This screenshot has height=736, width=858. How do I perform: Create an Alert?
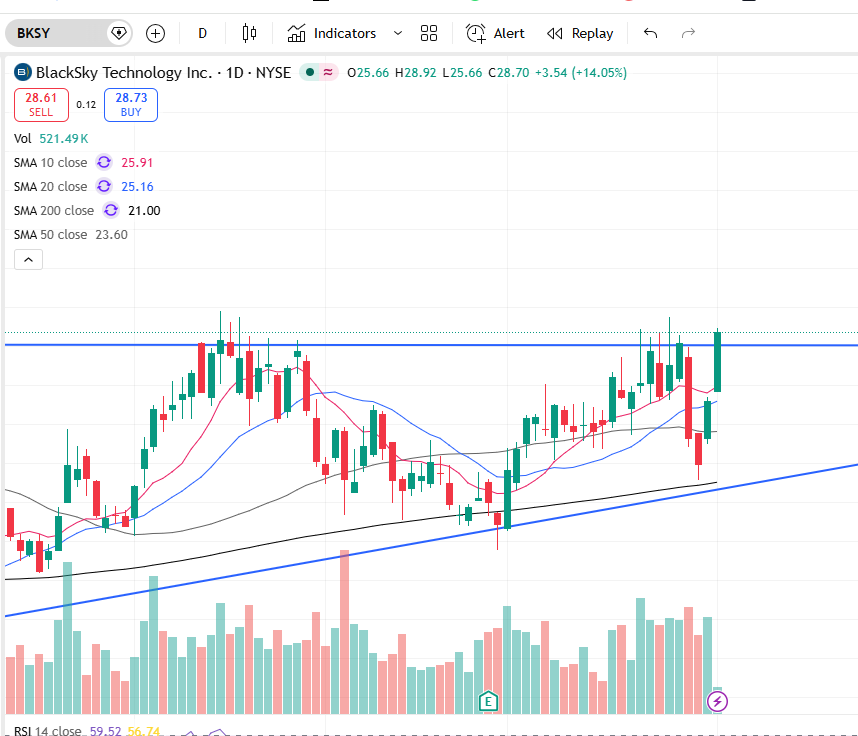click(x=495, y=33)
